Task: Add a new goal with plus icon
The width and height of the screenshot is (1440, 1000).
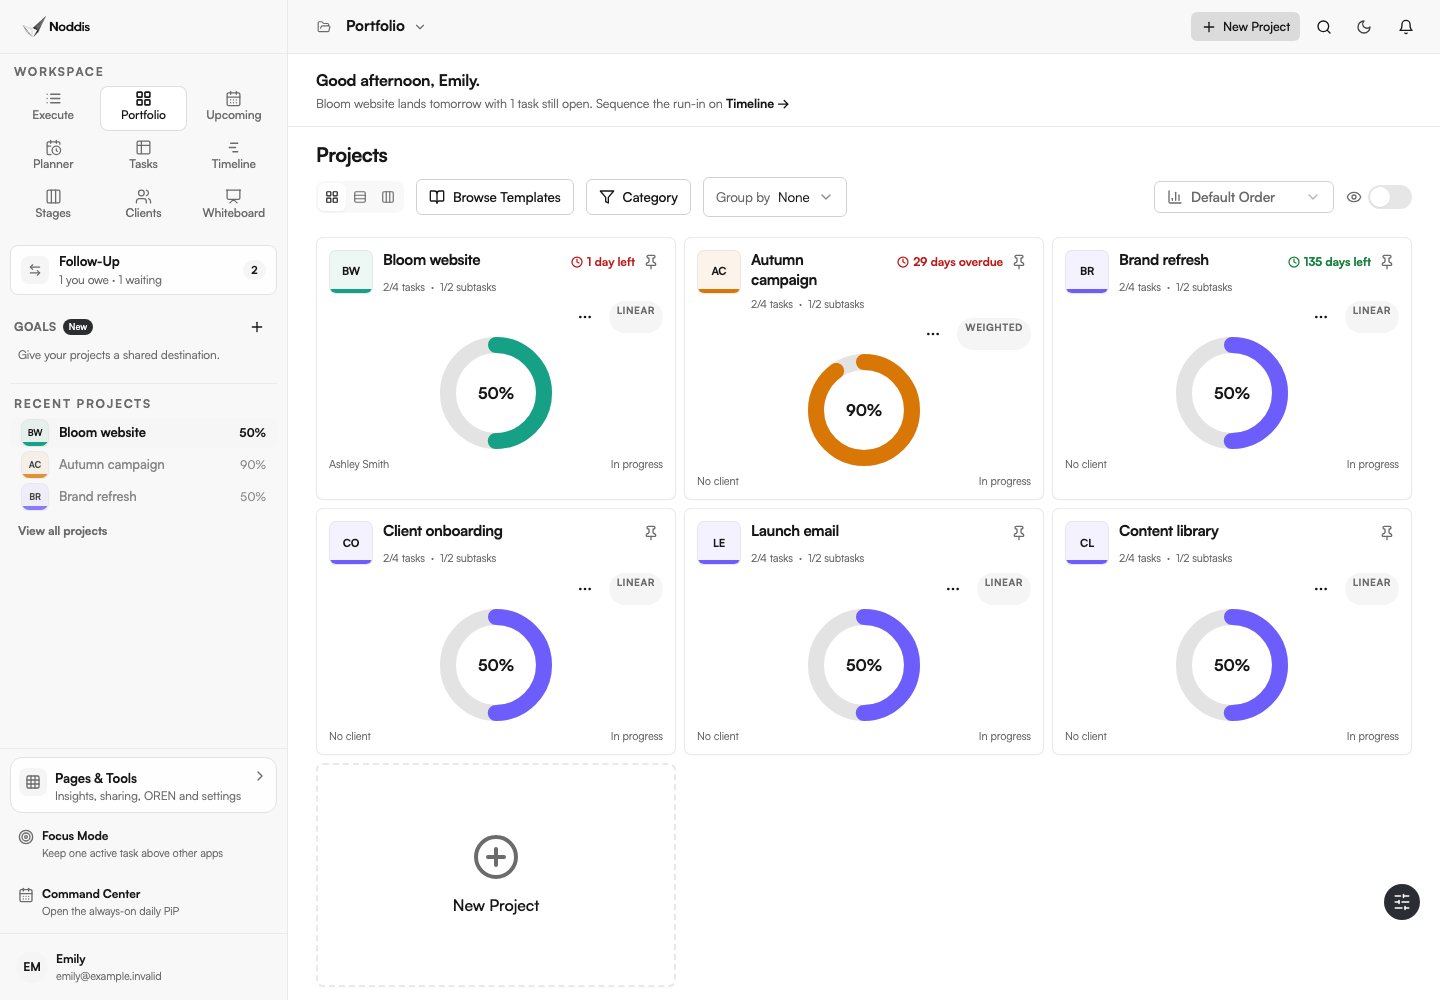Action: pos(257,327)
